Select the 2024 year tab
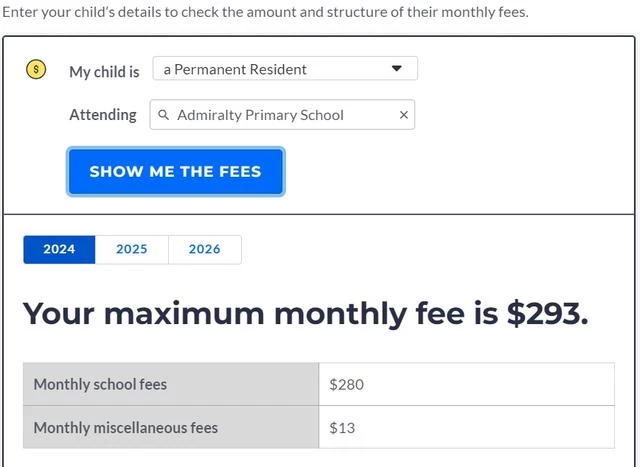Image resolution: width=640 pixels, height=467 pixels. (59, 249)
